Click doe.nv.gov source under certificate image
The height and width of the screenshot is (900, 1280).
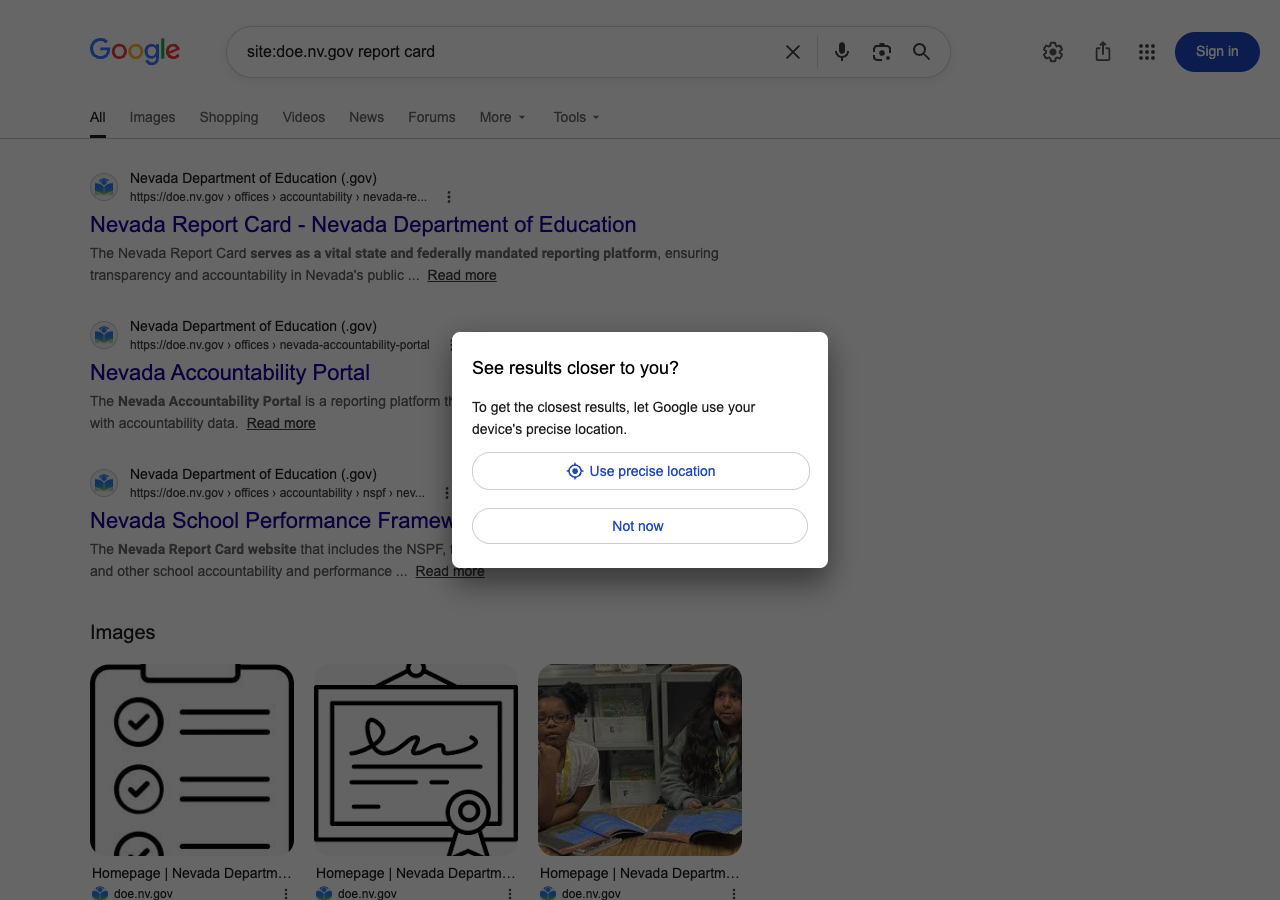(x=367, y=894)
